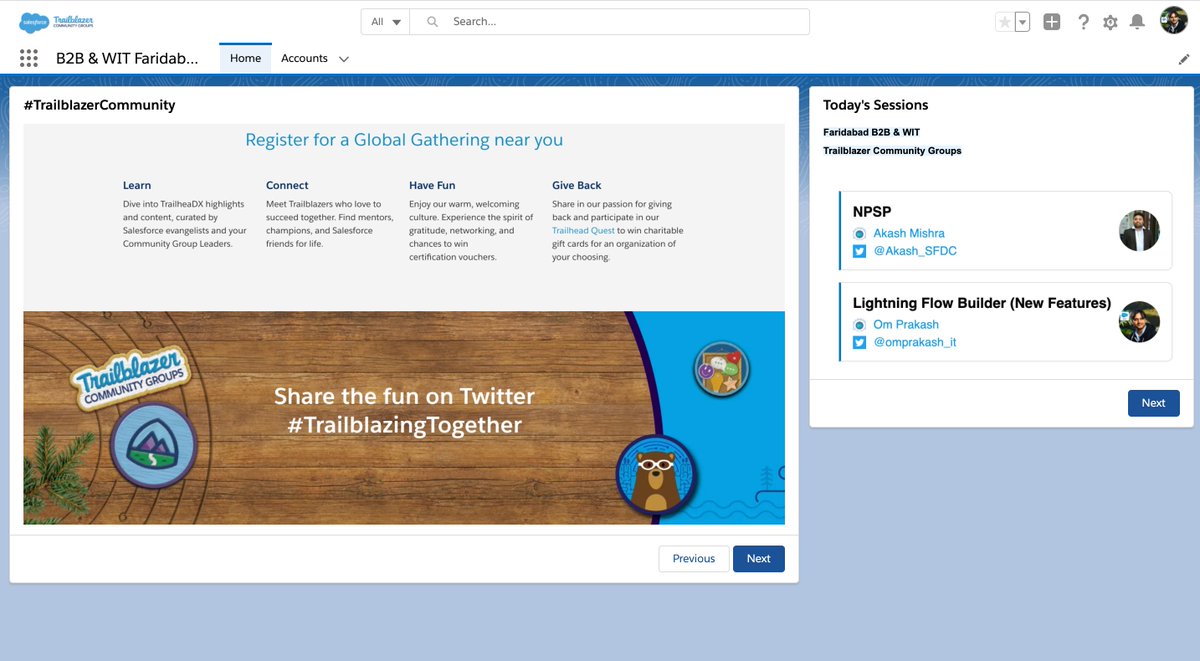Click Next in Today's Sessions panel
The image size is (1200, 661).
(1154, 403)
